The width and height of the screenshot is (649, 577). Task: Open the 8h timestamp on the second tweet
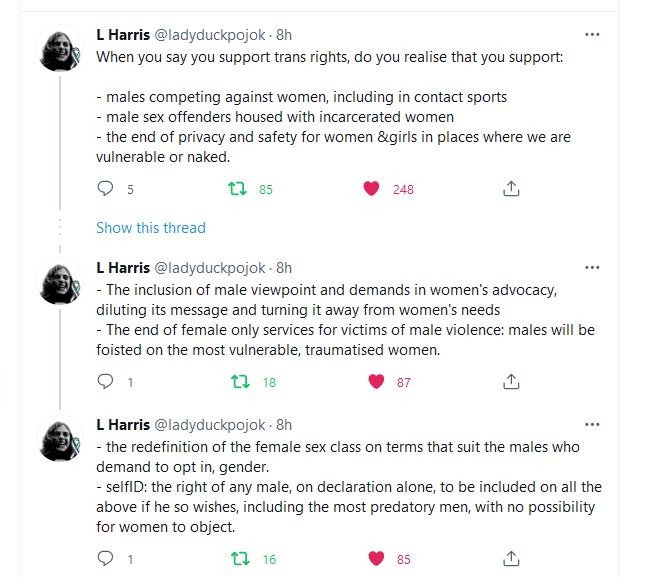(x=284, y=268)
